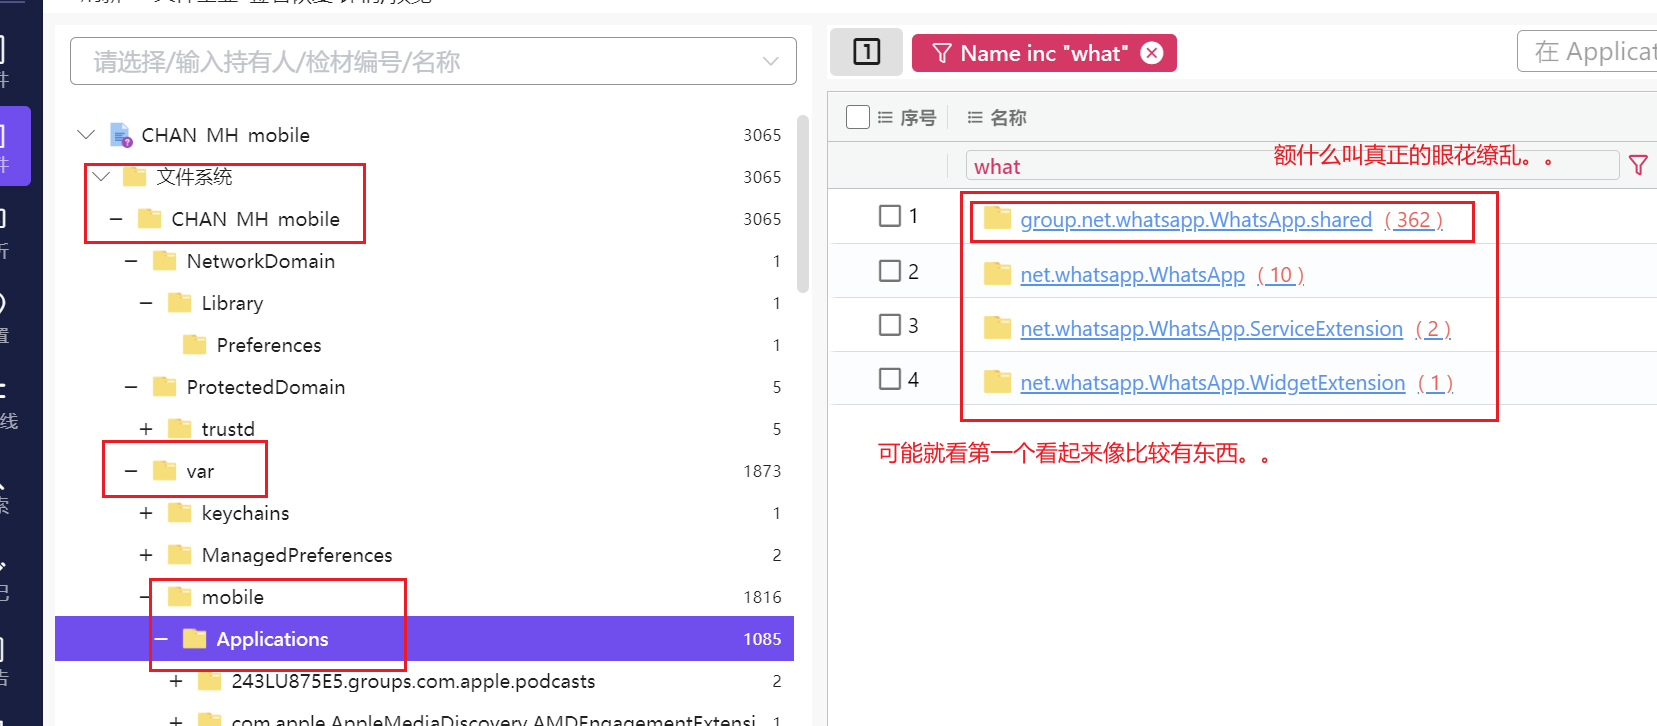Image resolution: width=1657 pixels, height=726 pixels.
Task: Toggle the select-all checkbox in header
Action: [857, 117]
